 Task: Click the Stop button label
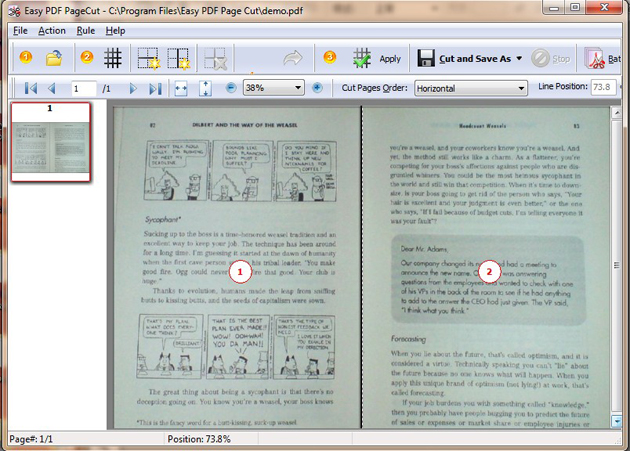[x=561, y=59]
